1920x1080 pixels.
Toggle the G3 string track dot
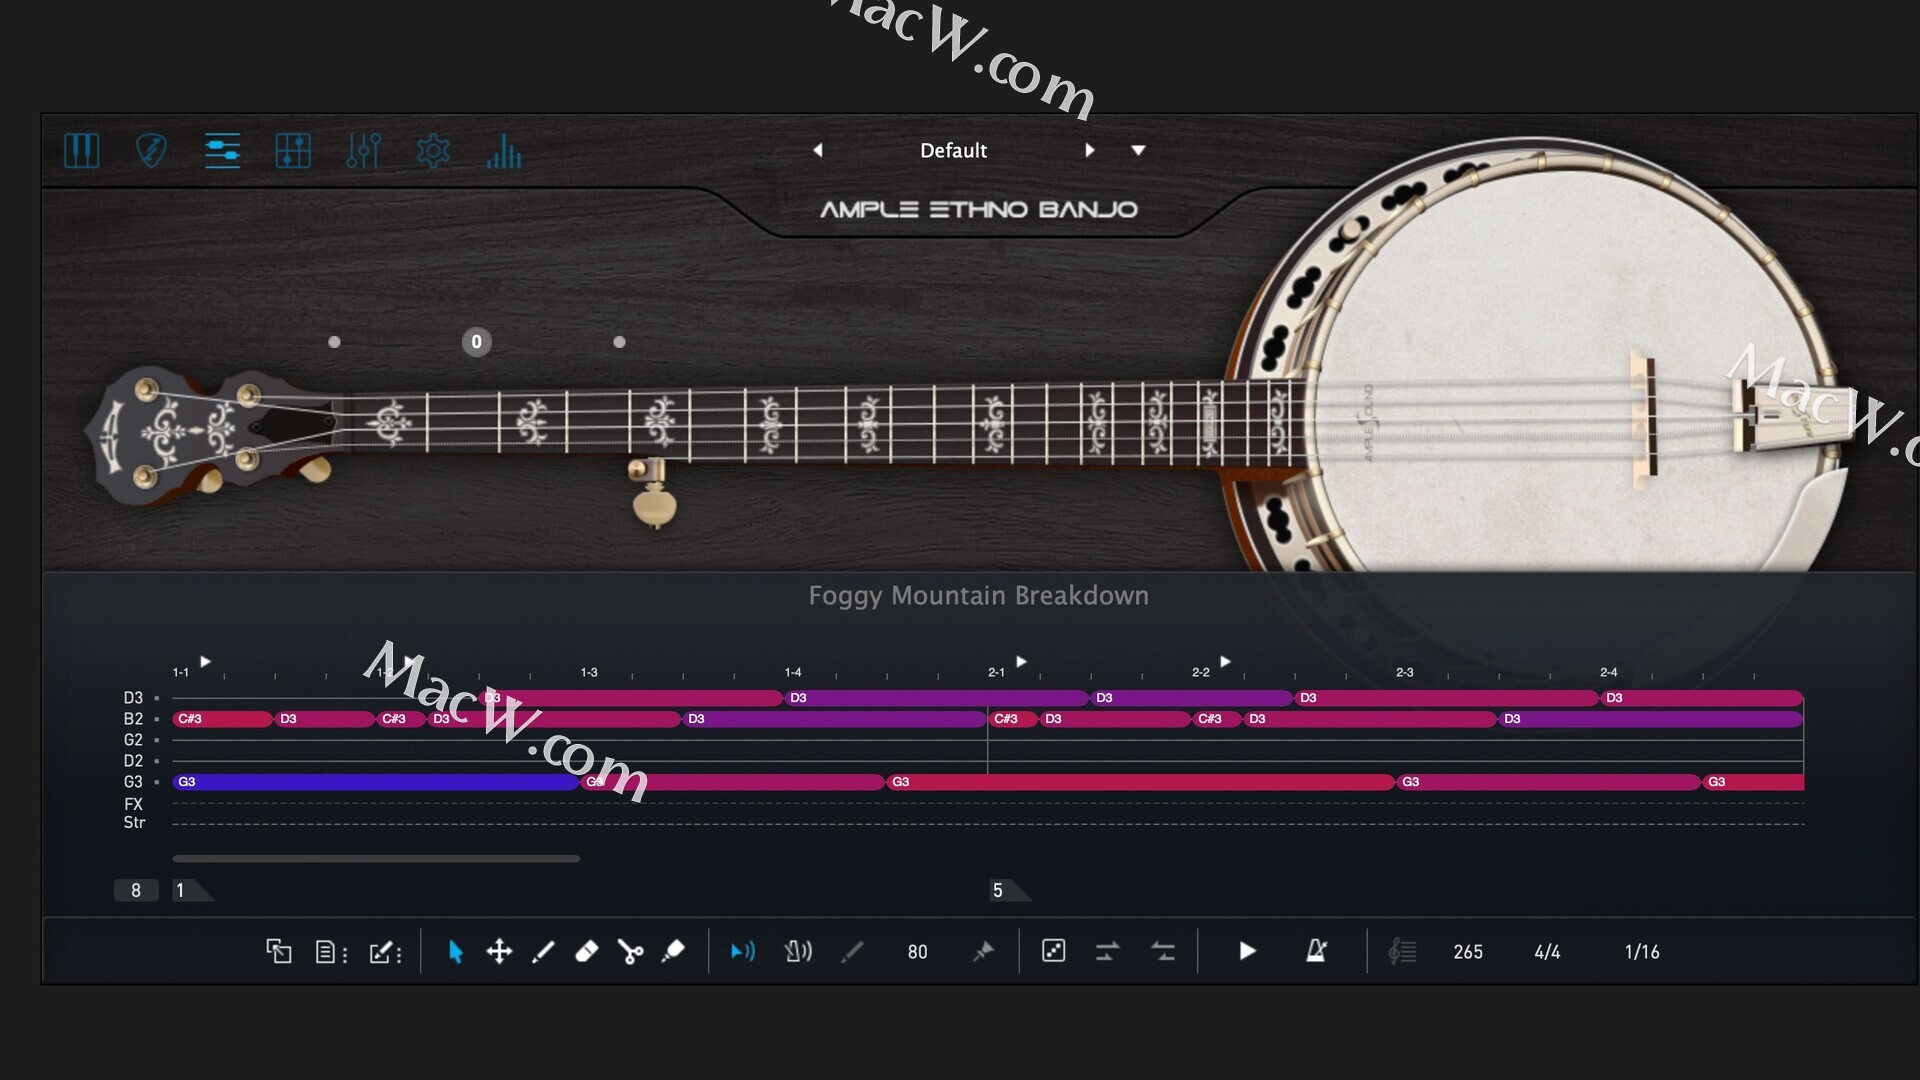[x=157, y=782]
